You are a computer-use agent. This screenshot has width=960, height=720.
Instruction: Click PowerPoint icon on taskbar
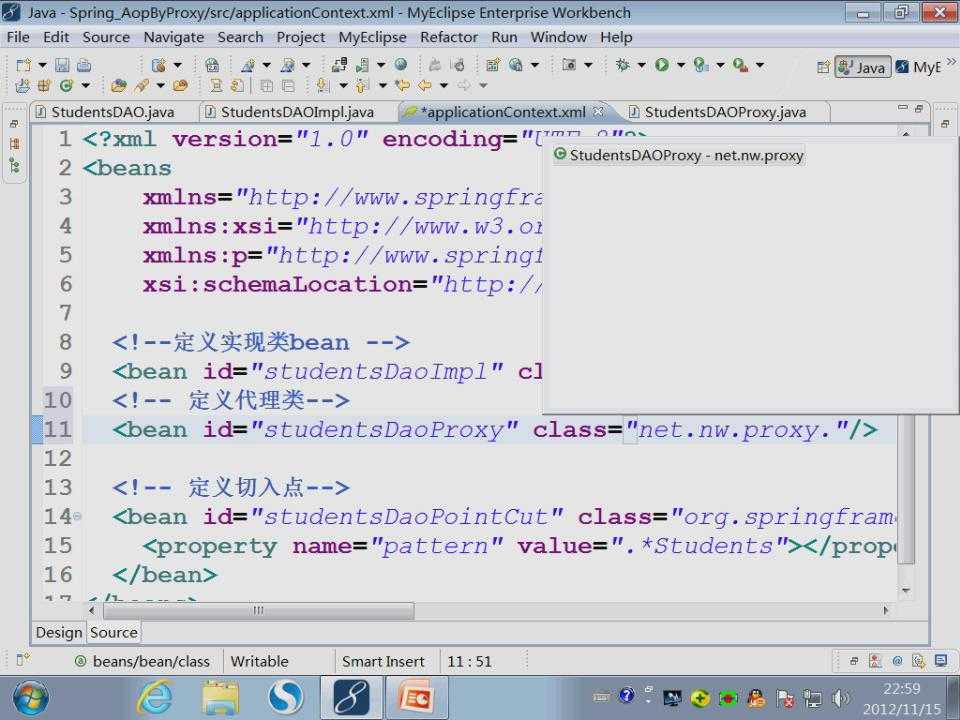pyautogui.click(x=416, y=697)
